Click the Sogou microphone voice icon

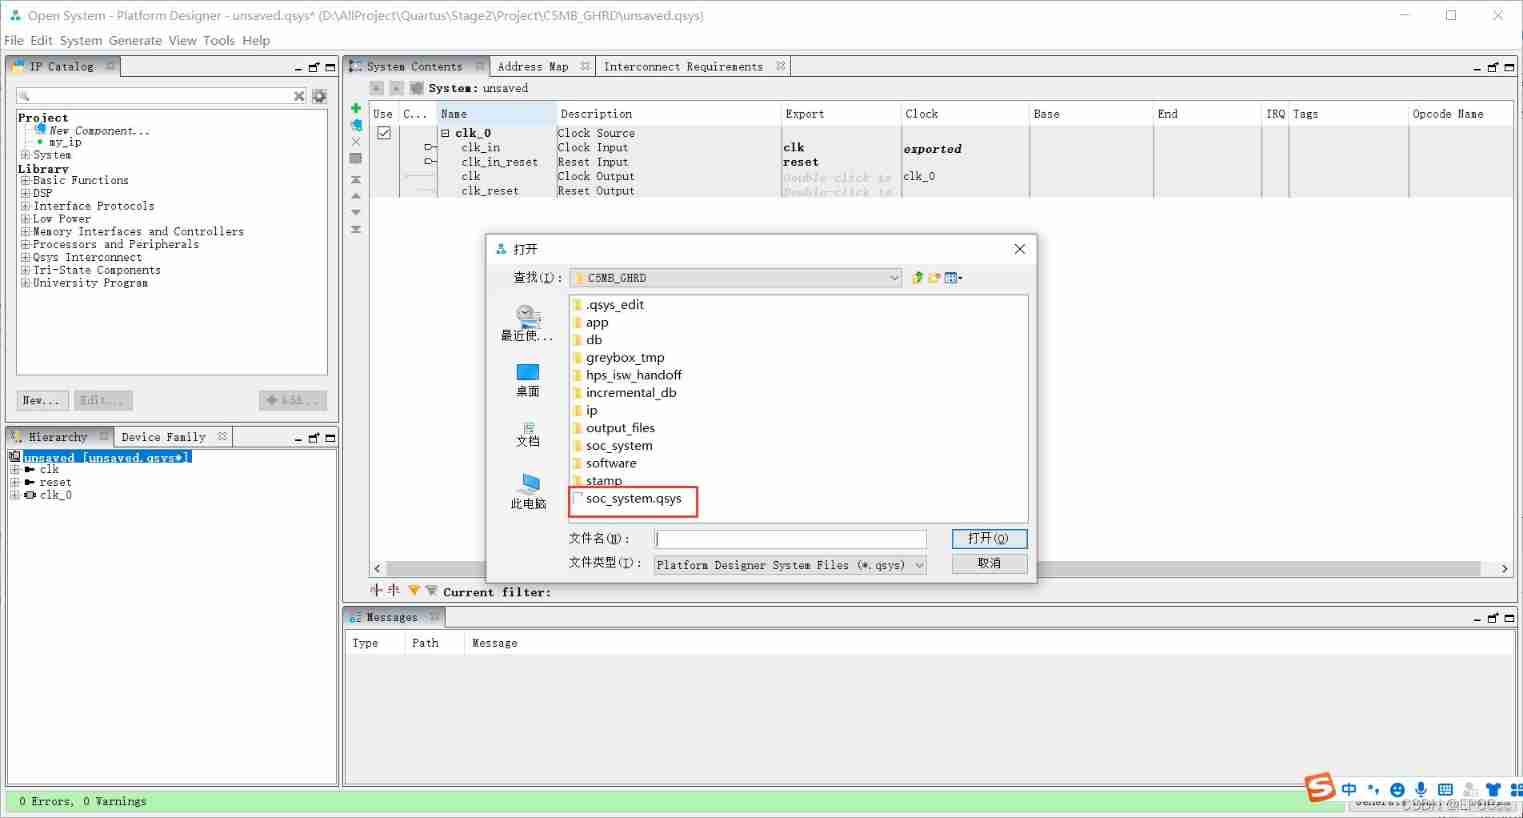1421,790
